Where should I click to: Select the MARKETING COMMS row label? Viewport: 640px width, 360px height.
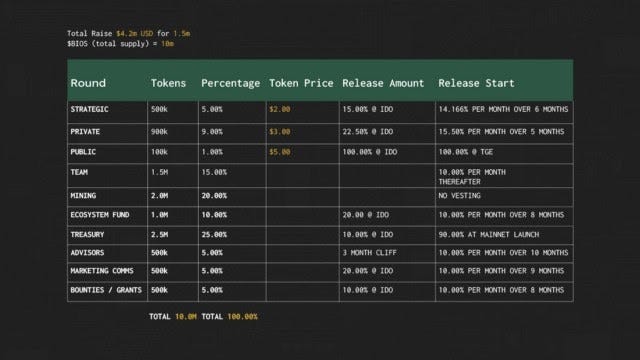pyautogui.click(x=102, y=271)
